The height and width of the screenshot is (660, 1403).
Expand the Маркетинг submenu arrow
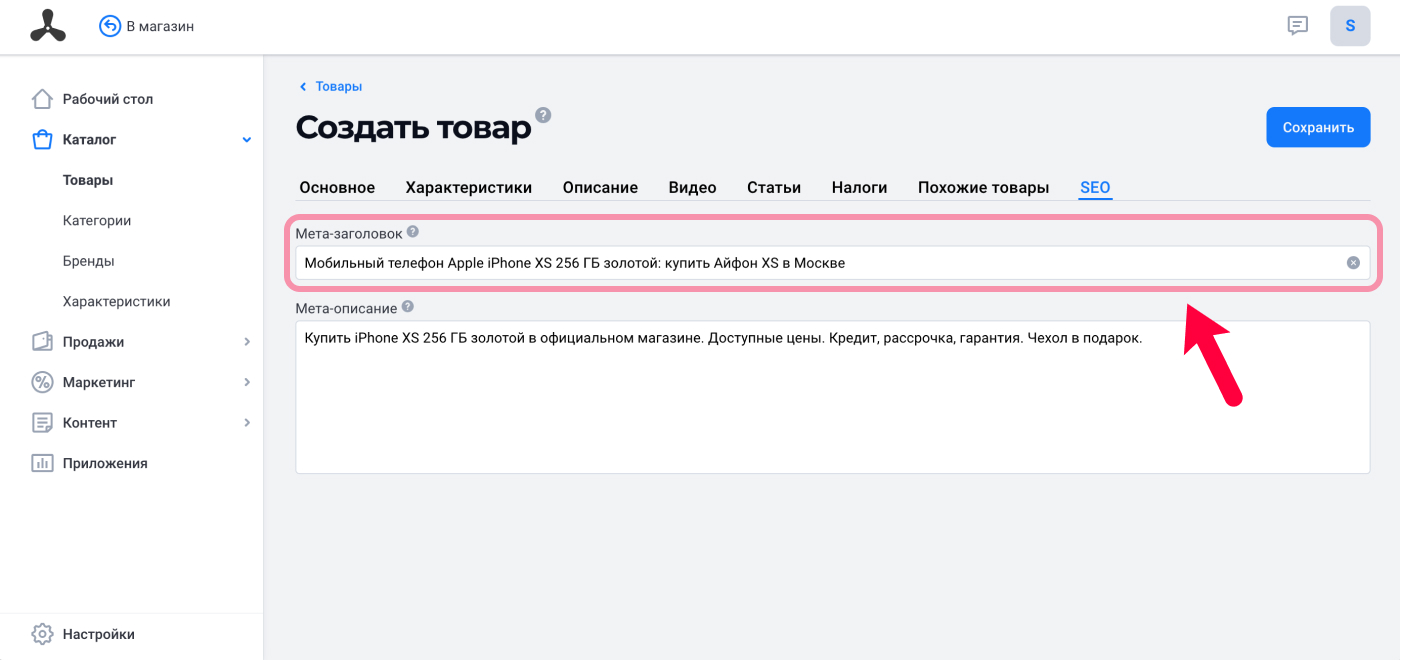coord(247,382)
